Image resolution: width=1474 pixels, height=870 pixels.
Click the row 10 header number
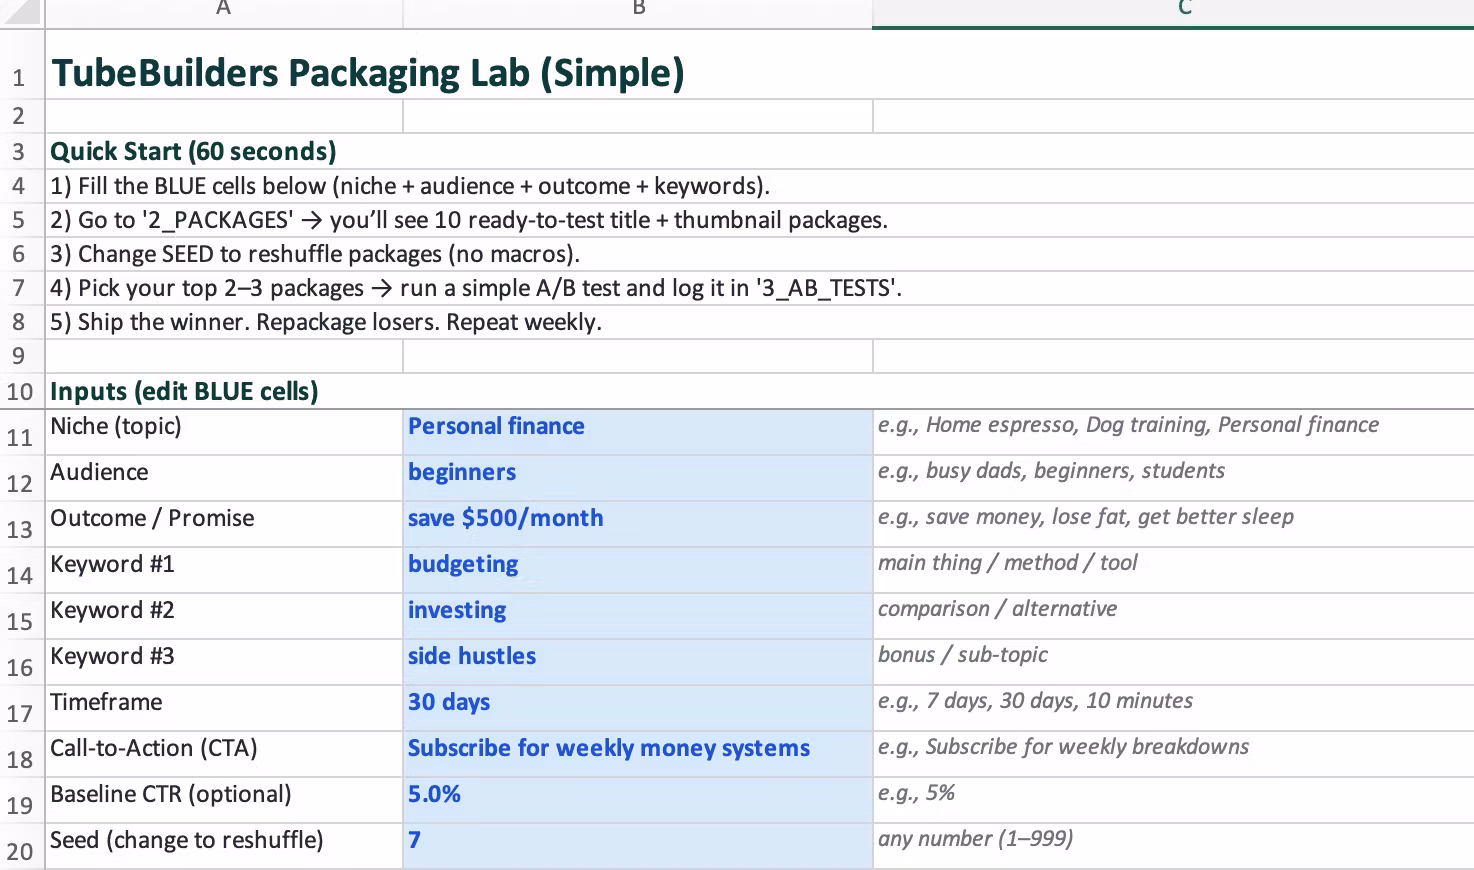click(20, 391)
